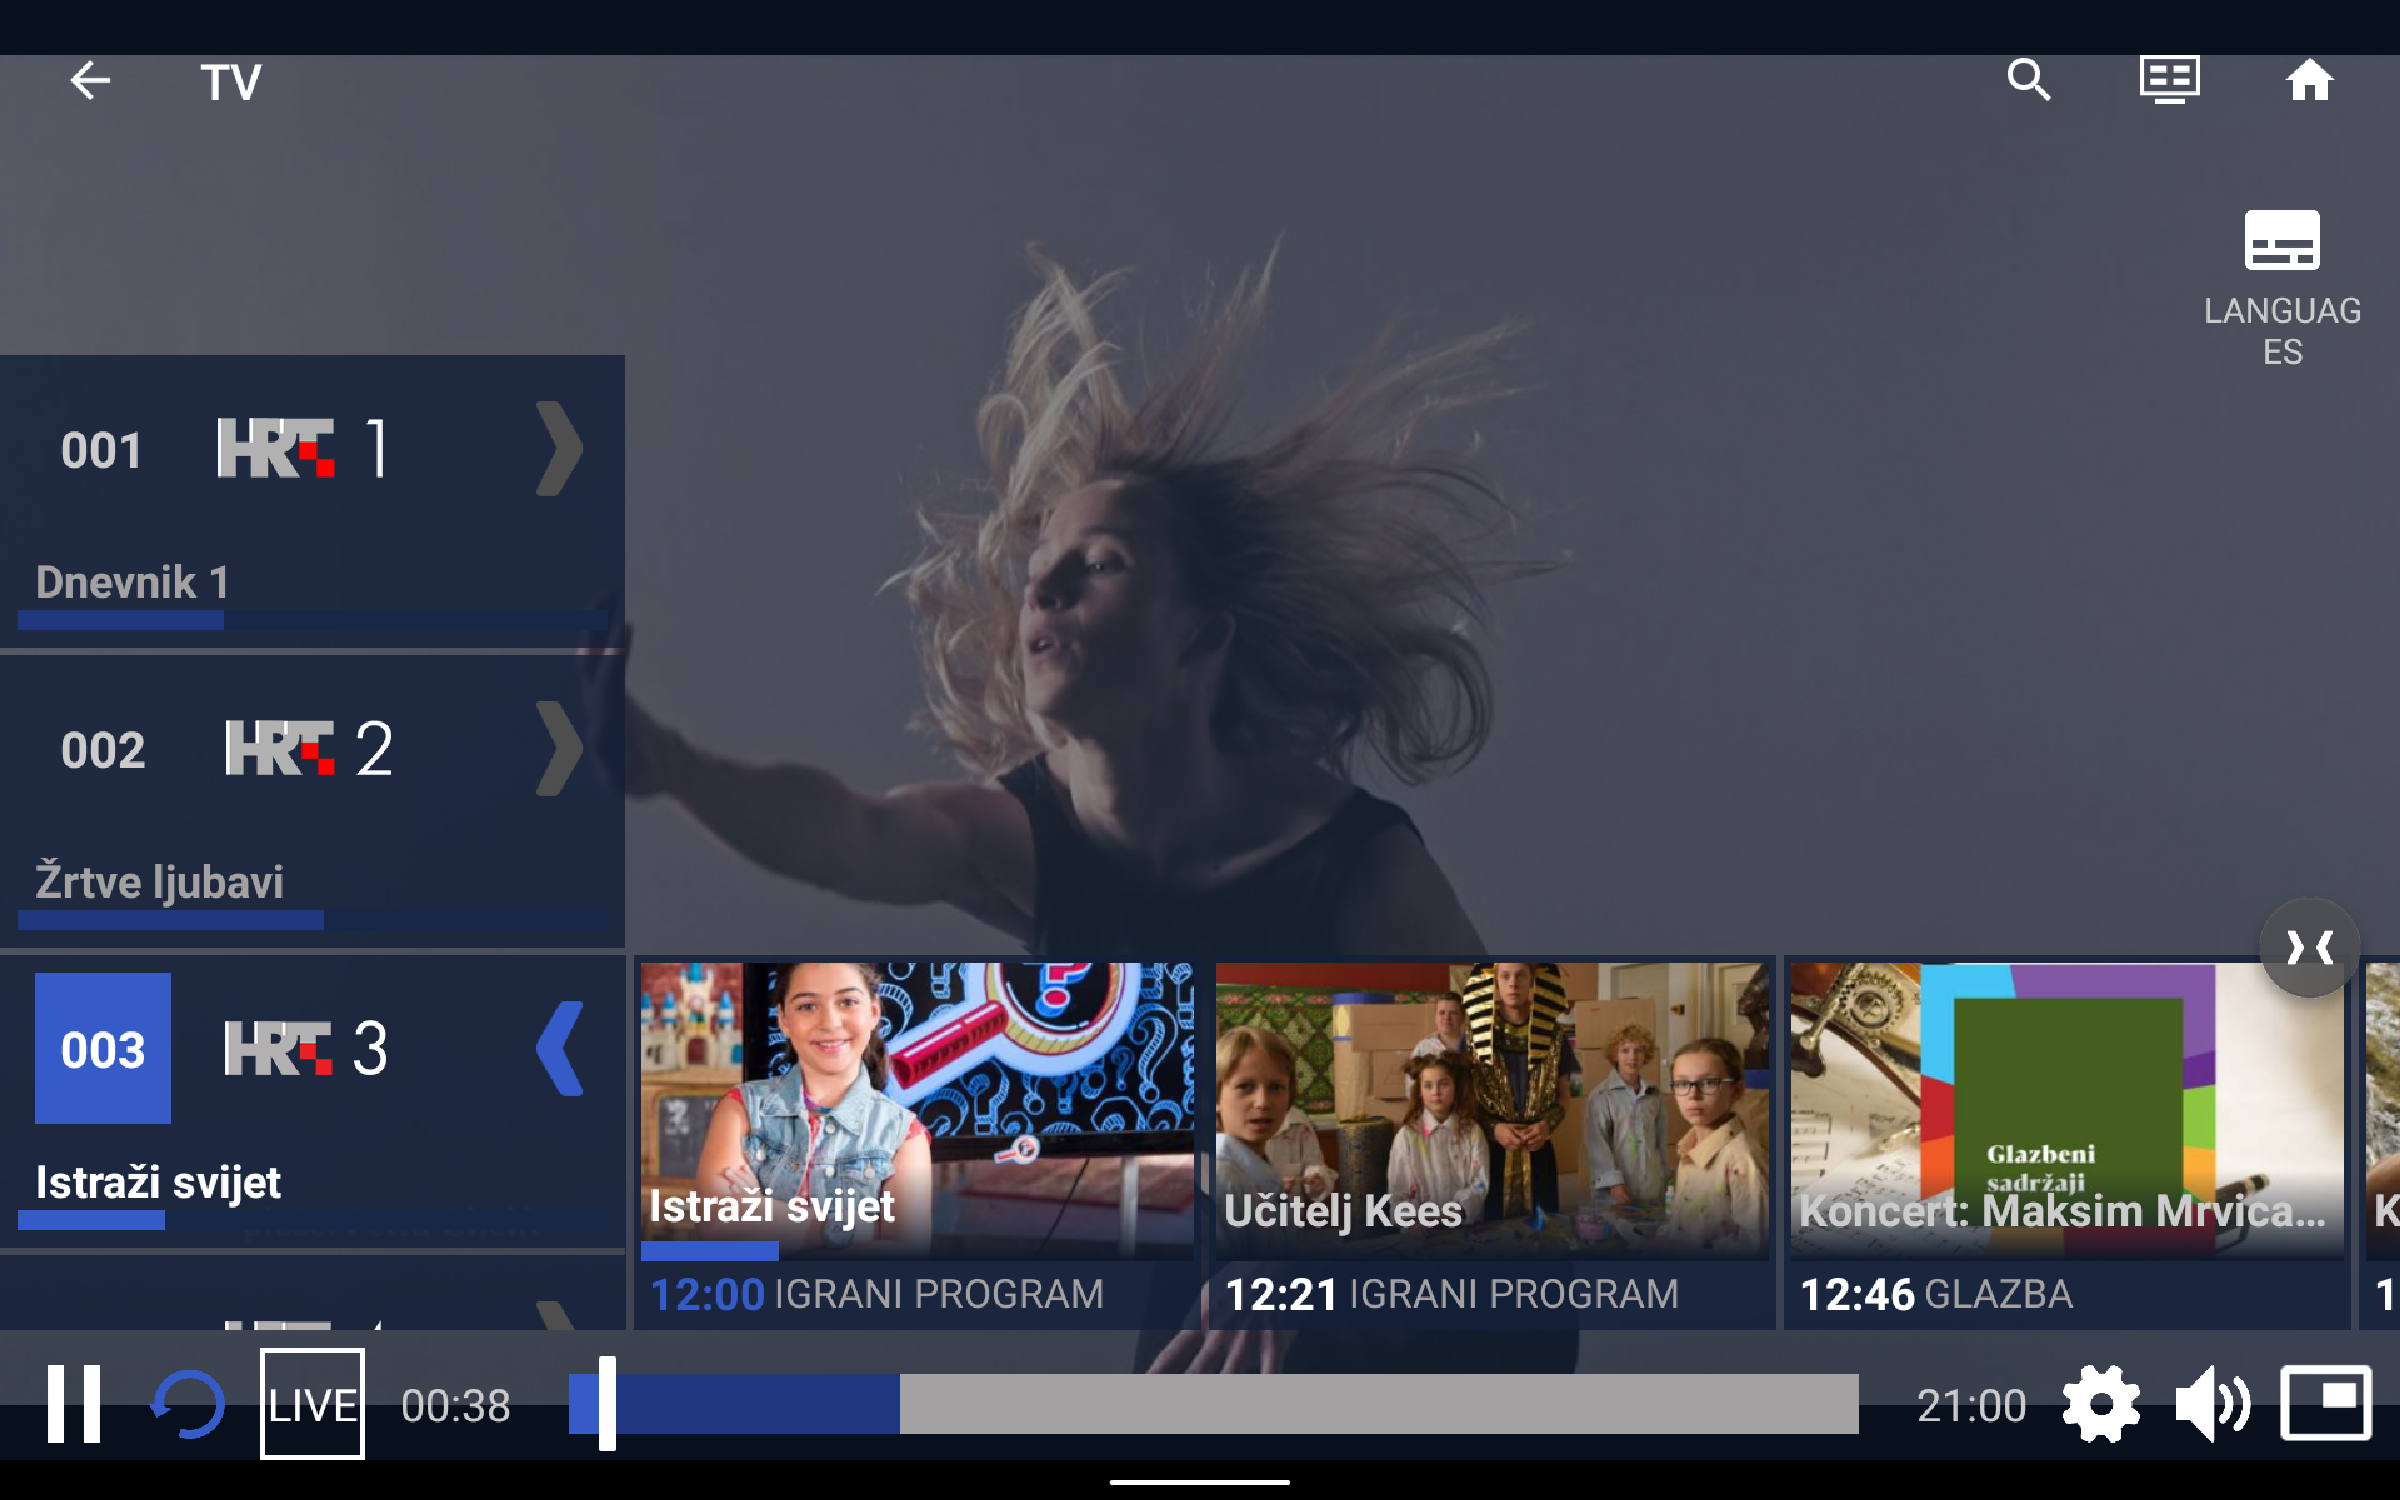
Task: Collapse HRT 3 channel program list
Action: (x=559, y=1049)
